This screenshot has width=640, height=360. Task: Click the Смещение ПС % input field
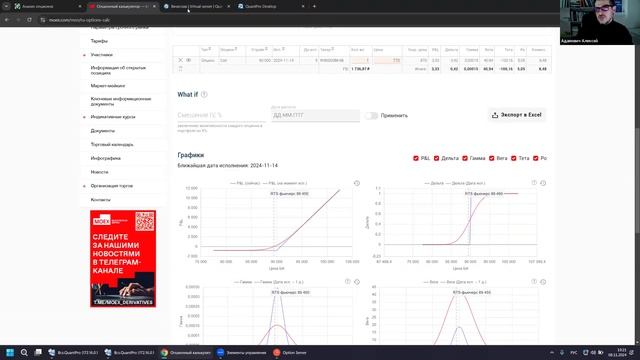221,116
